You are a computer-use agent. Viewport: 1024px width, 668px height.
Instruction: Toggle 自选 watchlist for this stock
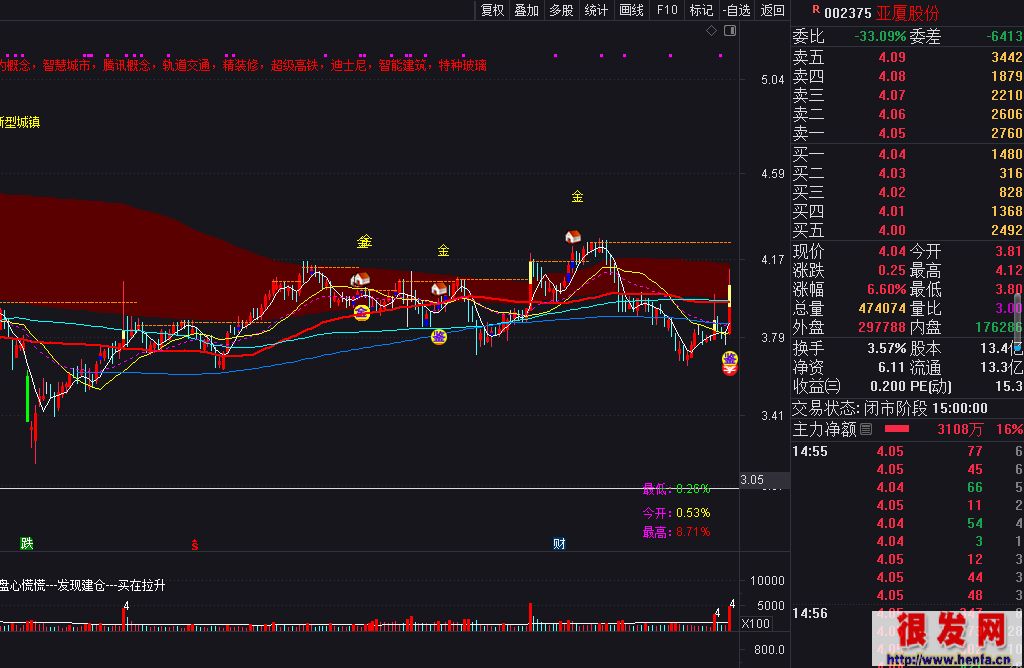(736, 10)
